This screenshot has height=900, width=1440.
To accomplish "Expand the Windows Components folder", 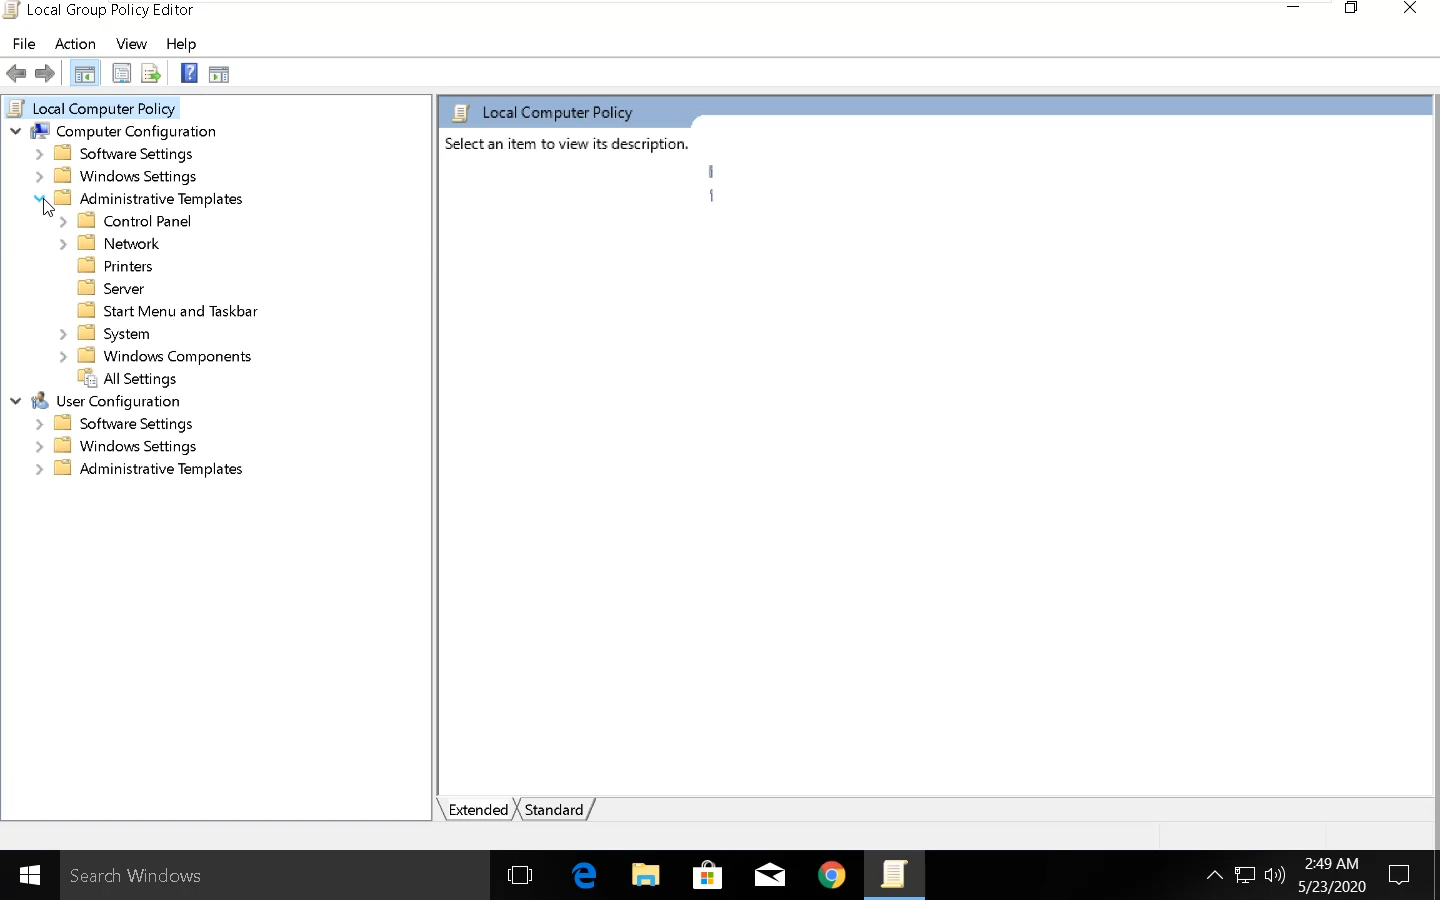I will [x=63, y=357].
